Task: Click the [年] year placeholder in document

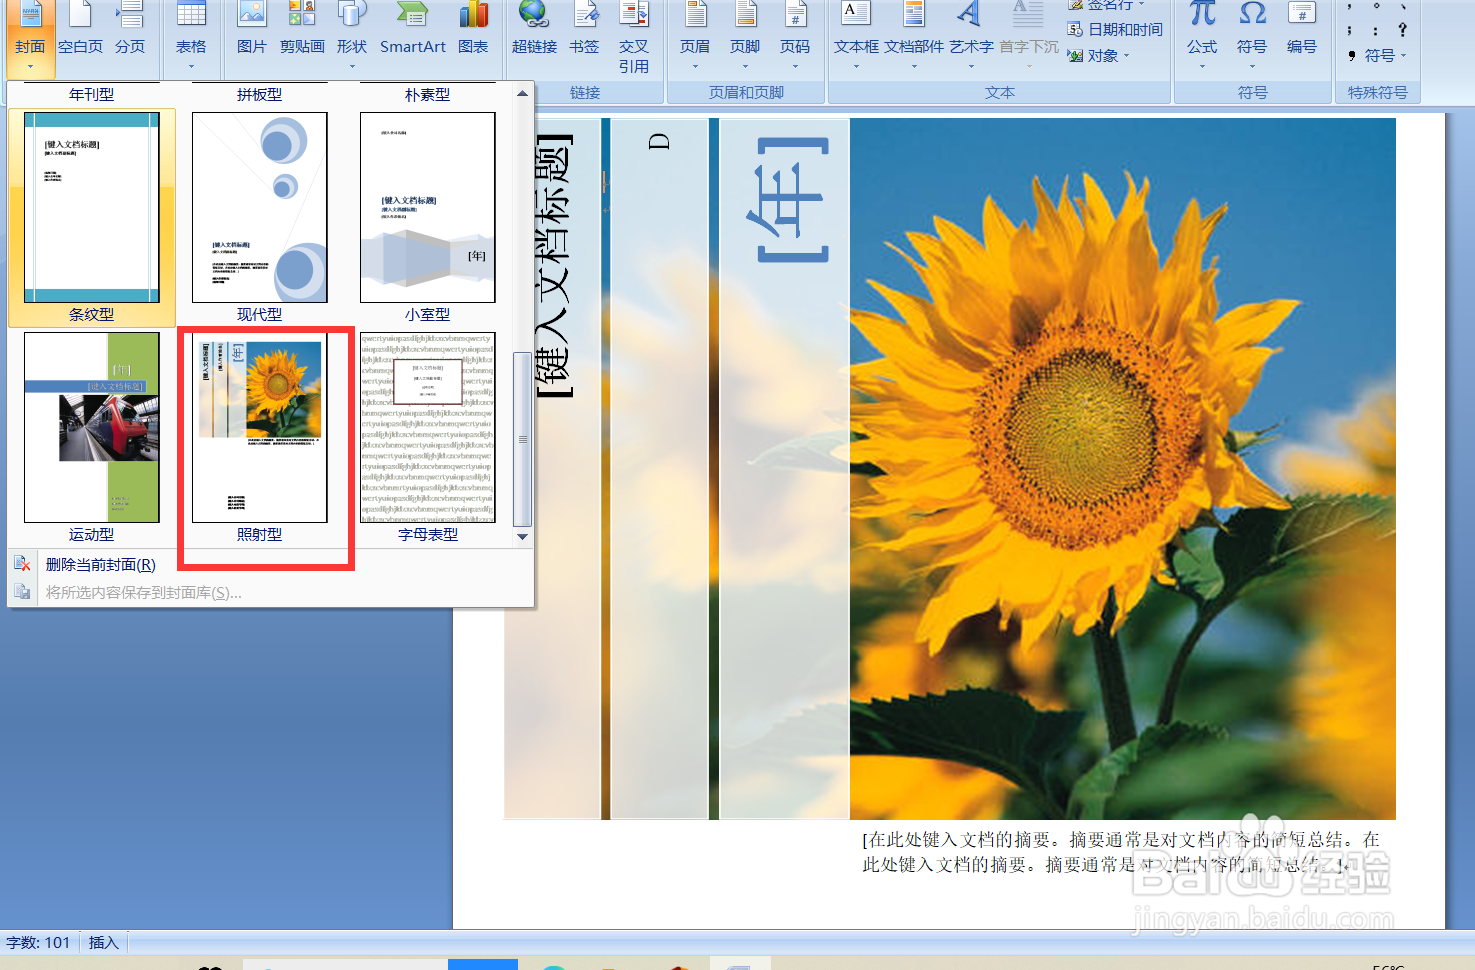Action: point(792,200)
